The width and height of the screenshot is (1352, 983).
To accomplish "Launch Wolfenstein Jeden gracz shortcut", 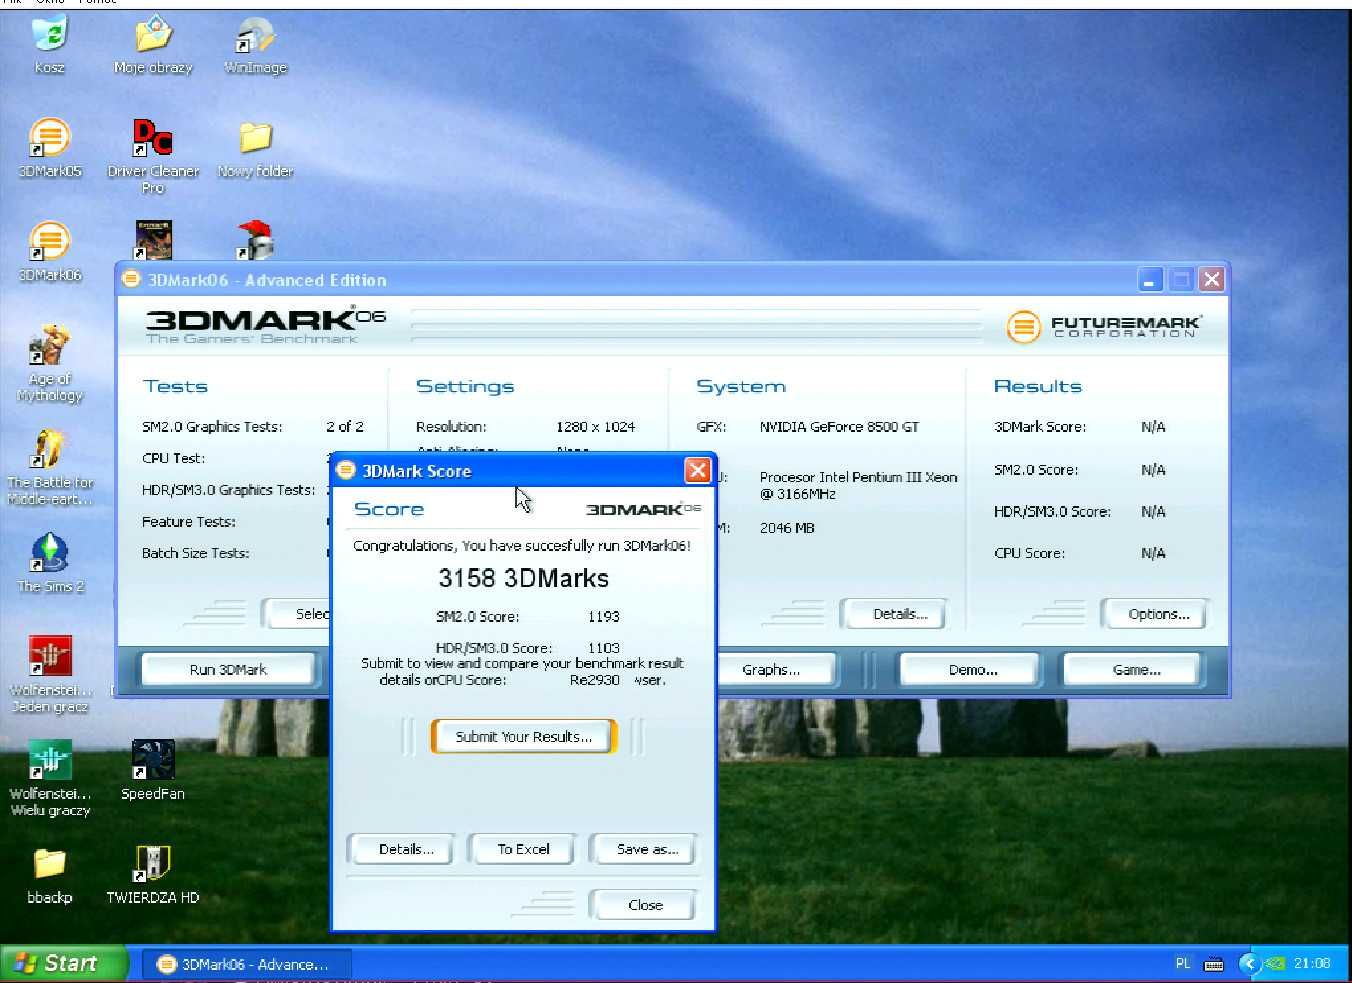I will click(49, 675).
